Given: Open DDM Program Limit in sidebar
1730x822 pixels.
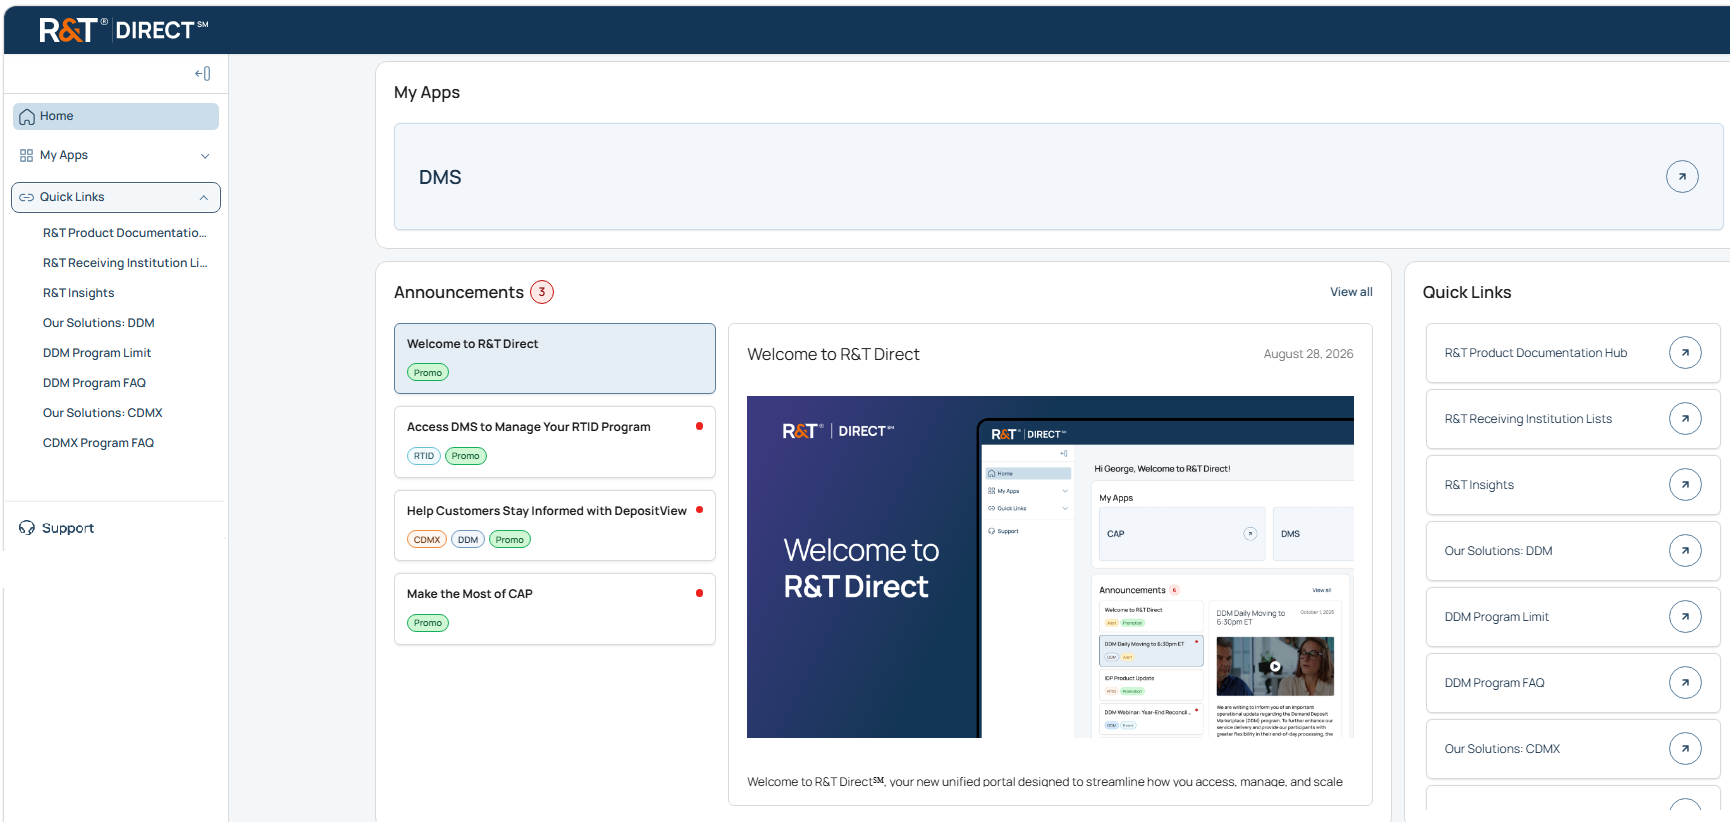Looking at the screenshot, I should pos(97,353).
